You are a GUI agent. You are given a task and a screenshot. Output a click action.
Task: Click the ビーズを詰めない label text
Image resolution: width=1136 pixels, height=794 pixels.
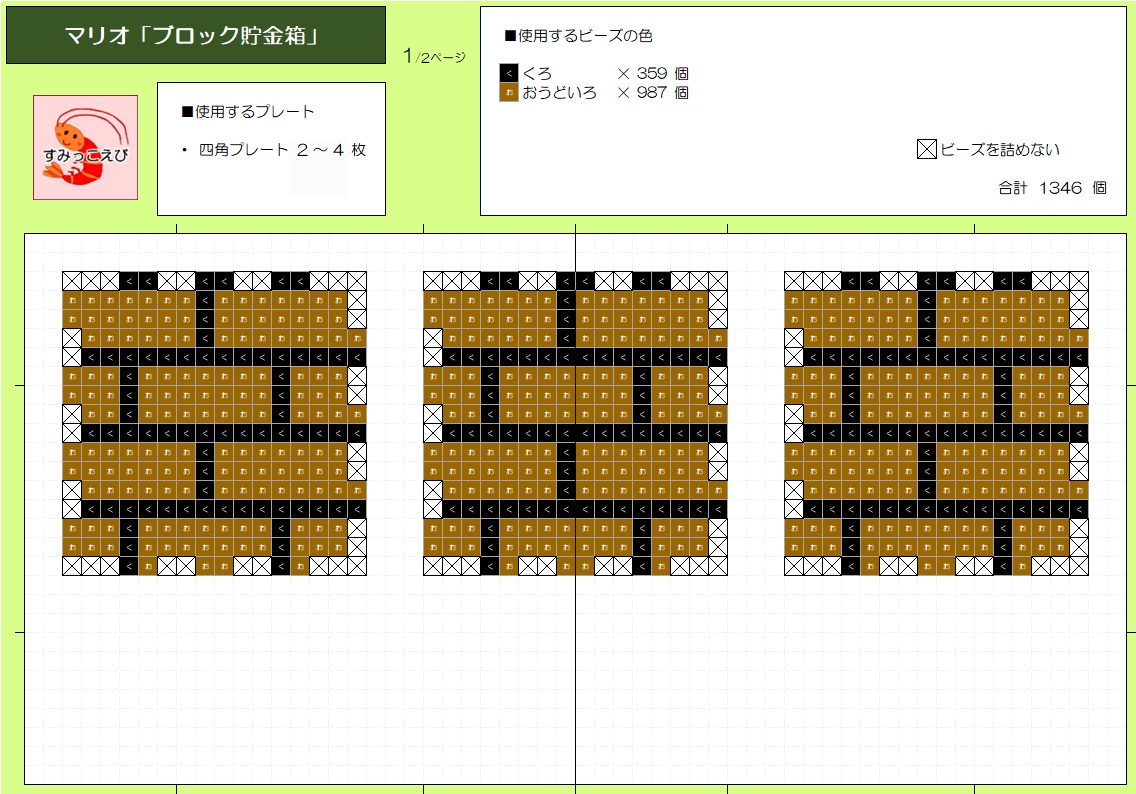tap(1000, 149)
